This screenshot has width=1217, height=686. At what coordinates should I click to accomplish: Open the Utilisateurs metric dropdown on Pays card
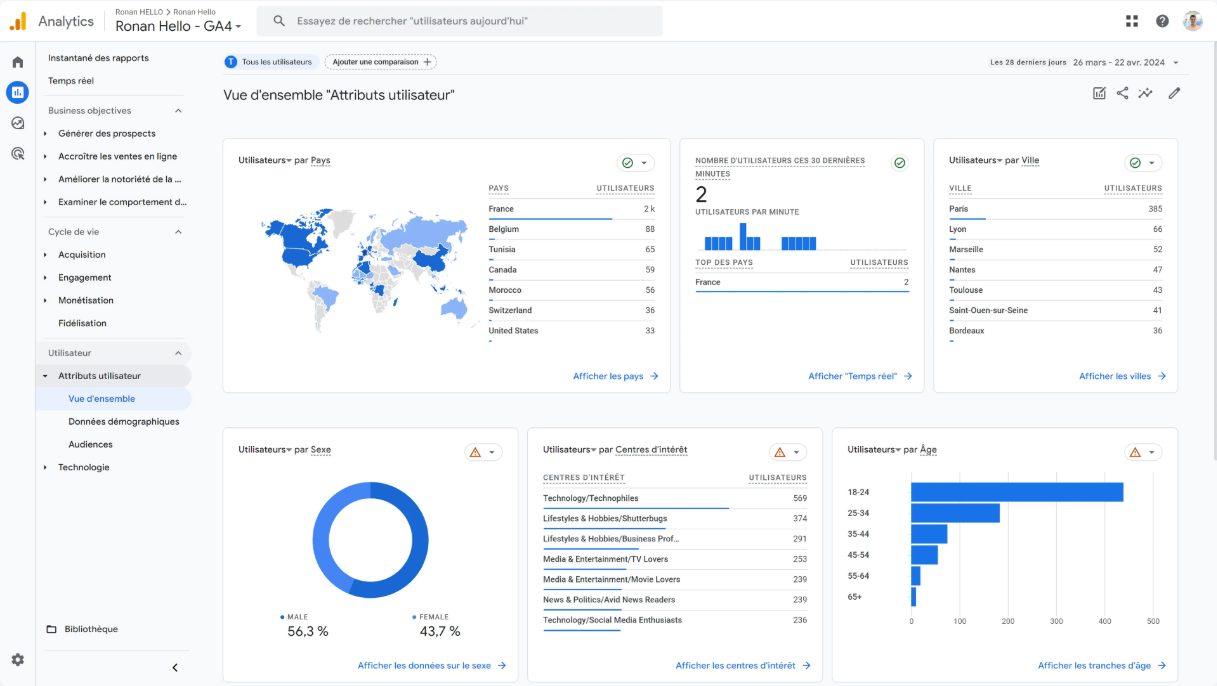(265, 160)
